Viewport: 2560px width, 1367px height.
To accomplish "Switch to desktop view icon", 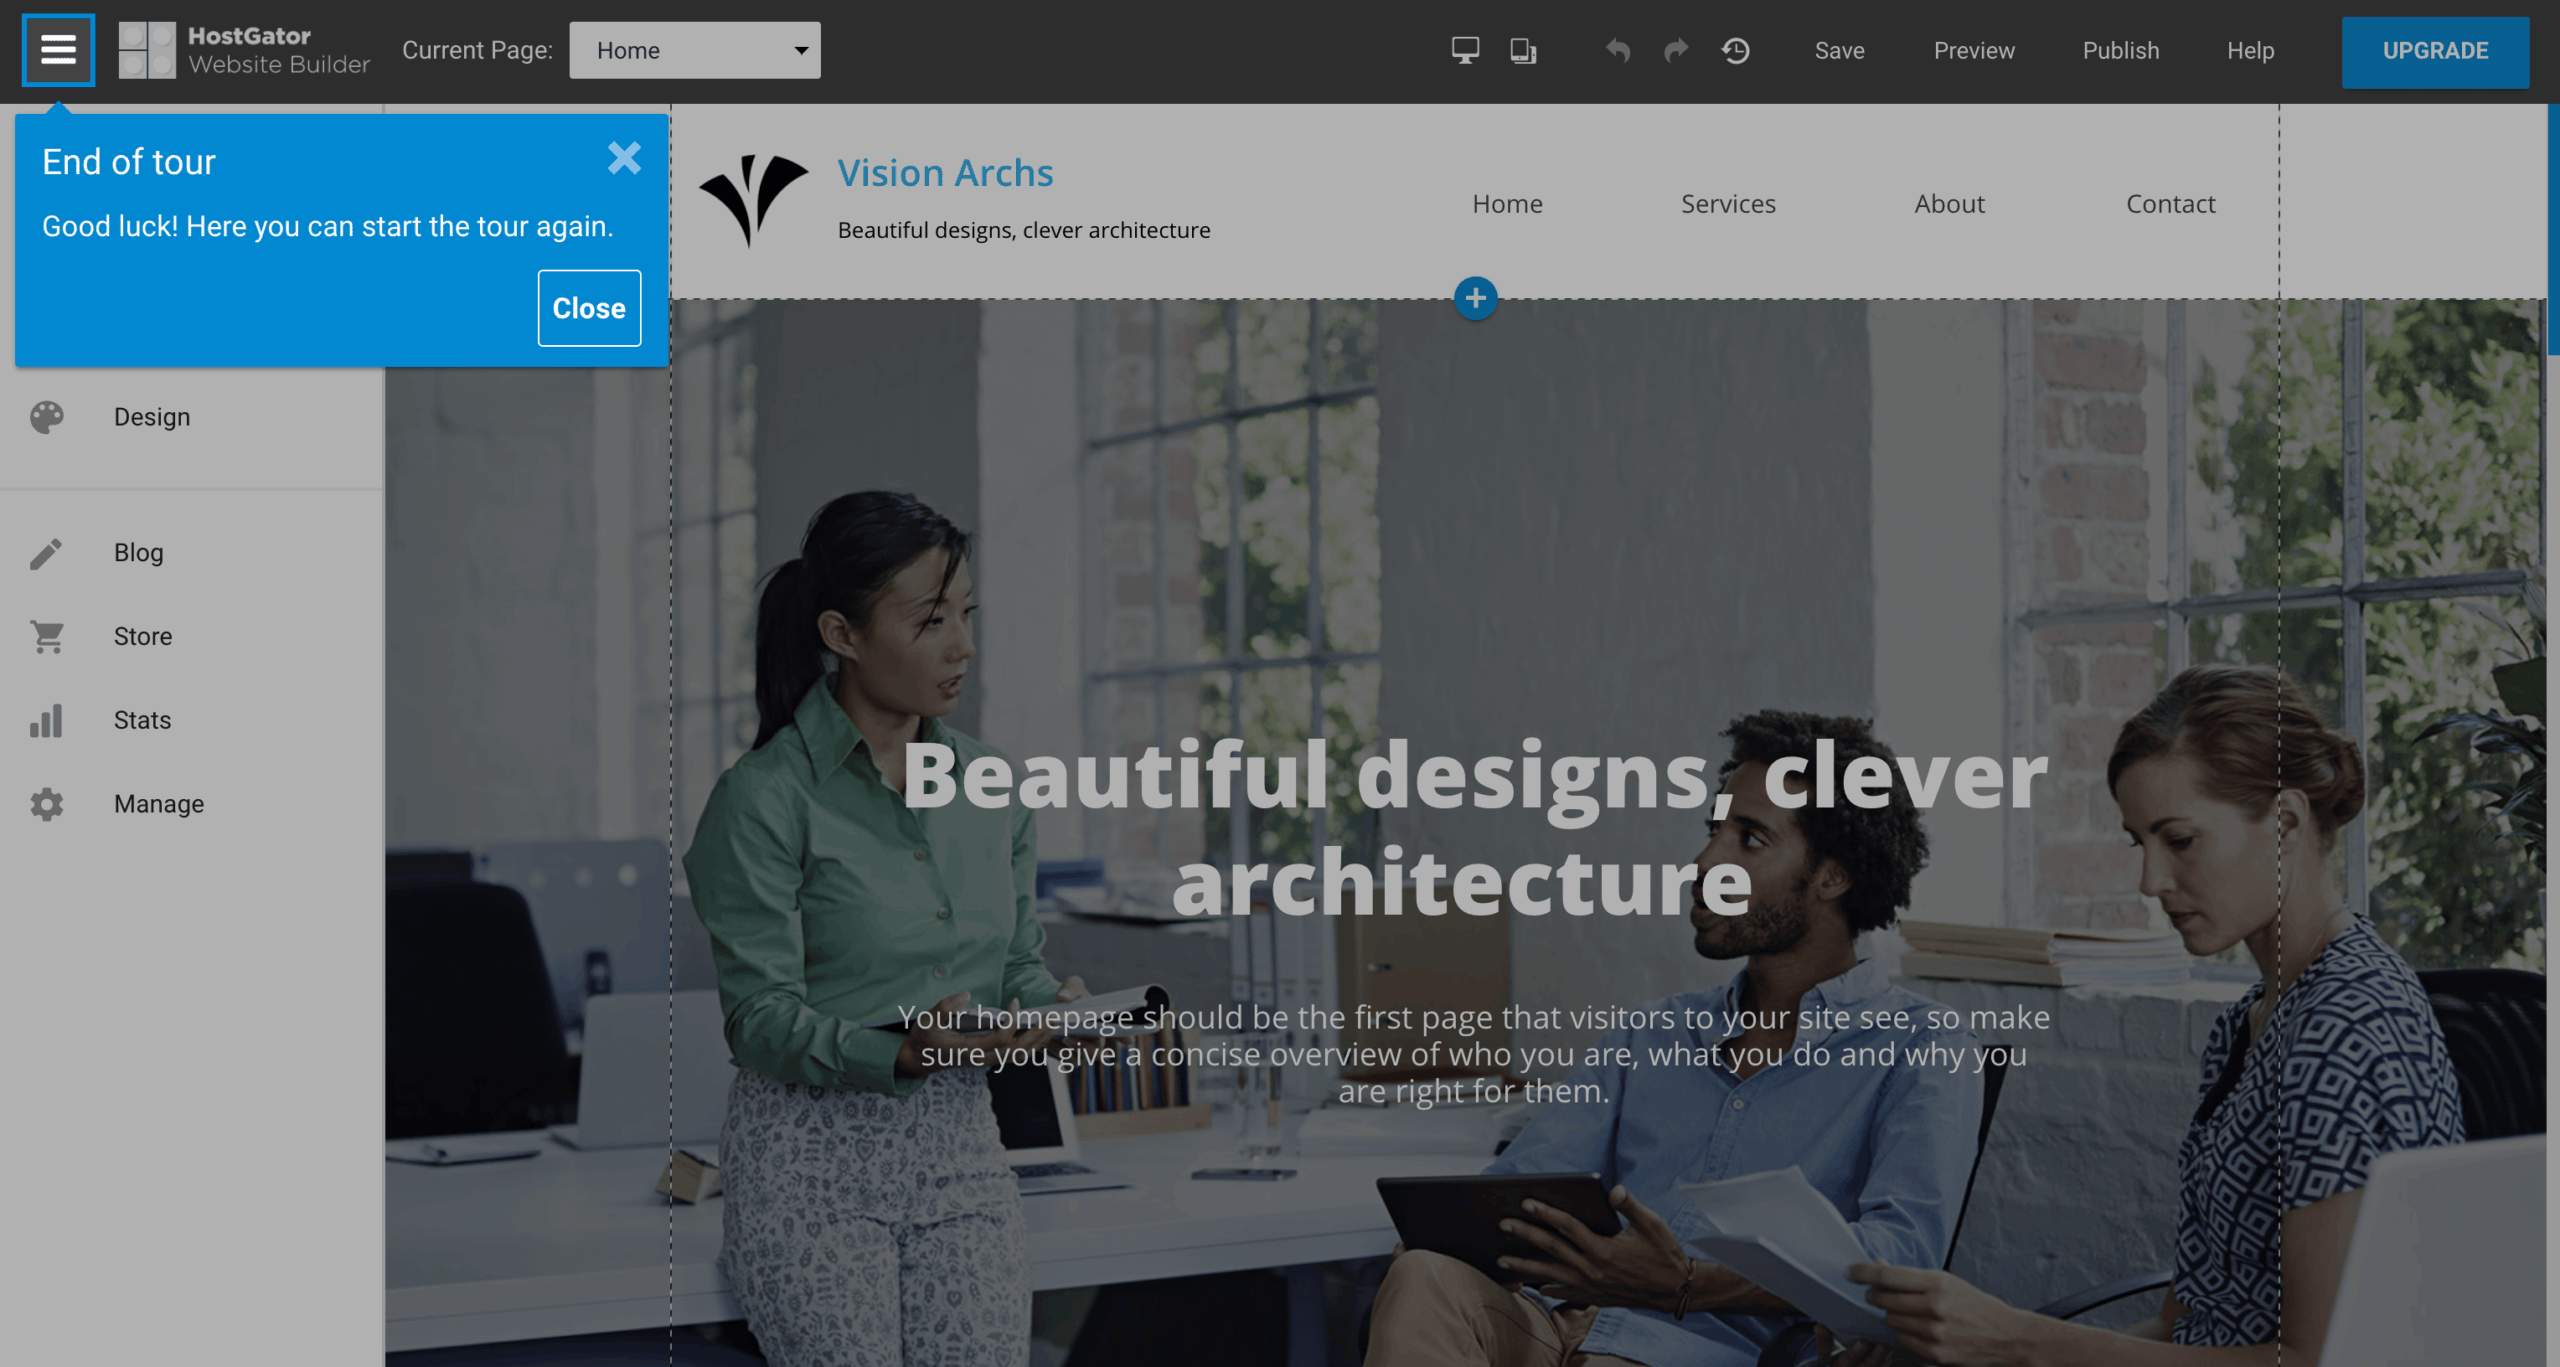I will point(1465,50).
